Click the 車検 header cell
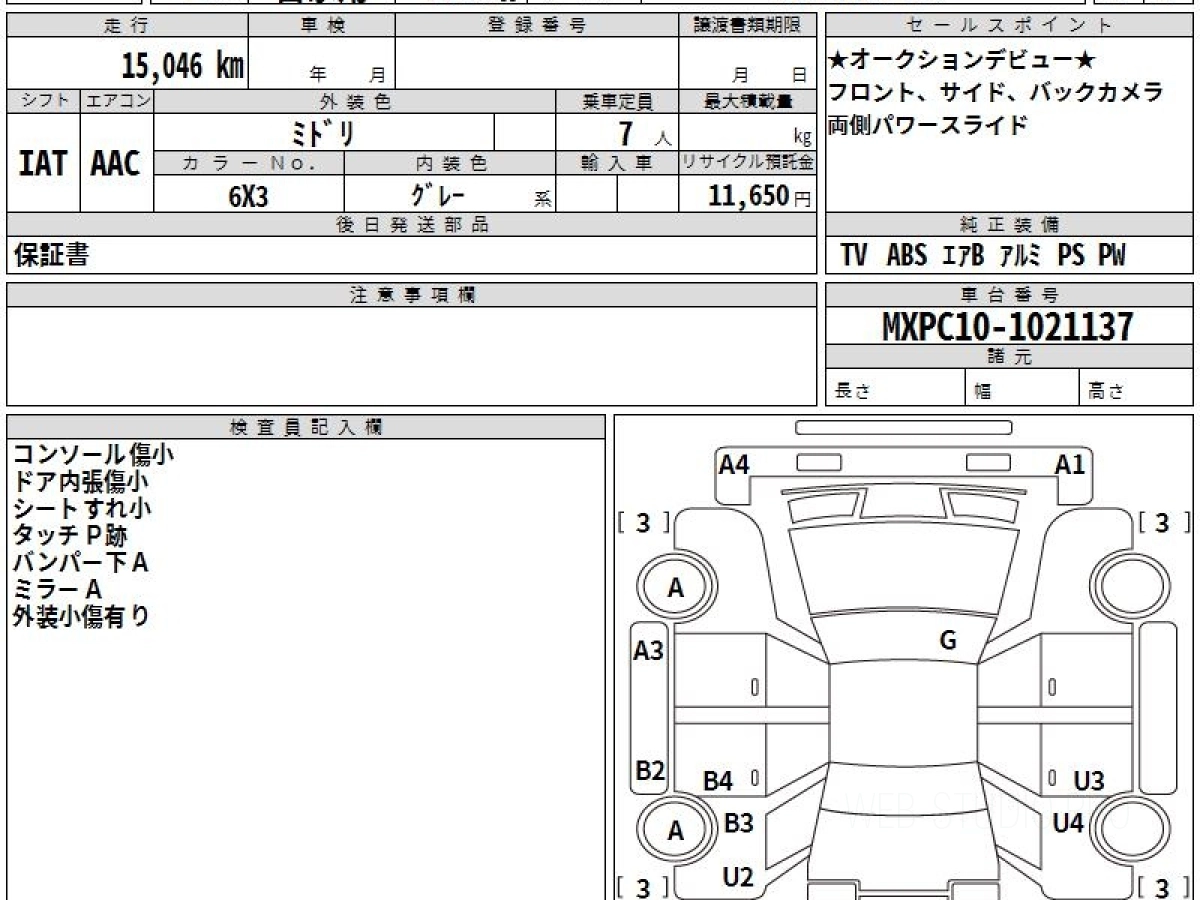 tap(322, 26)
